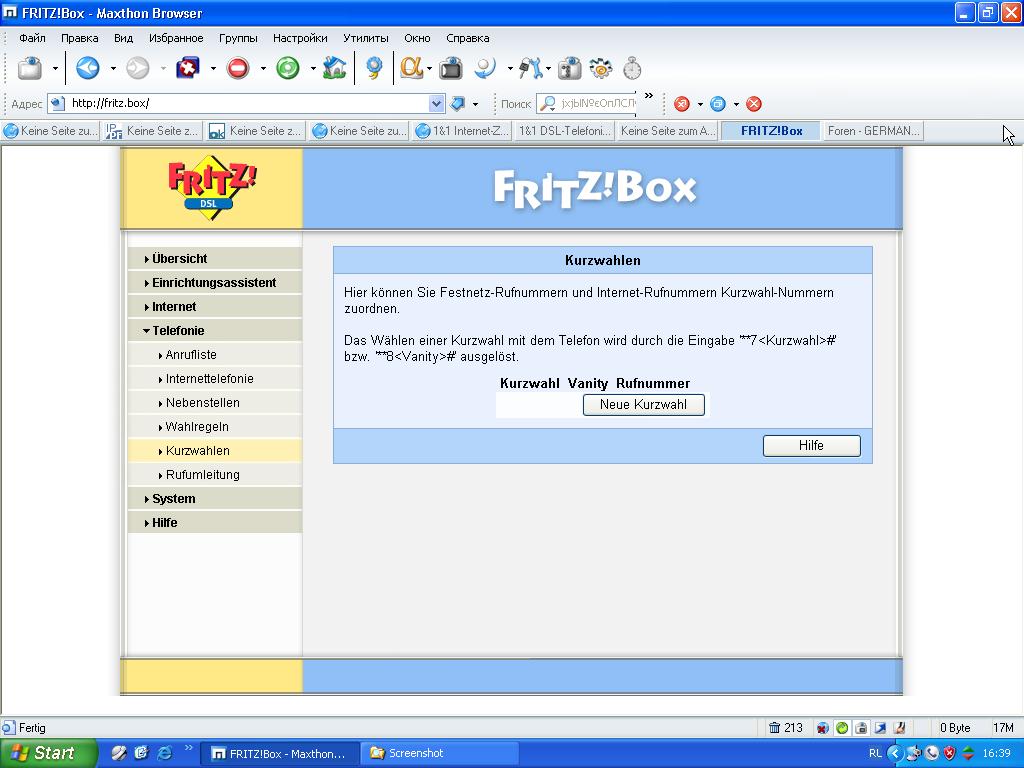Screen dimensions: 1024x768
Task: Click the printer-like status bar icon
Action: 861,728
